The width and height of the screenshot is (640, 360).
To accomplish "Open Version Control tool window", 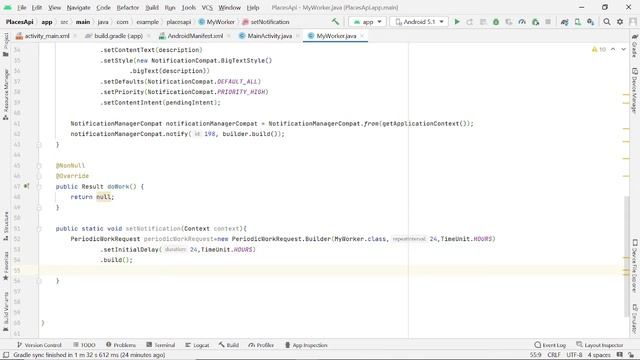I will pyautogui.click(x=39, y=345).
